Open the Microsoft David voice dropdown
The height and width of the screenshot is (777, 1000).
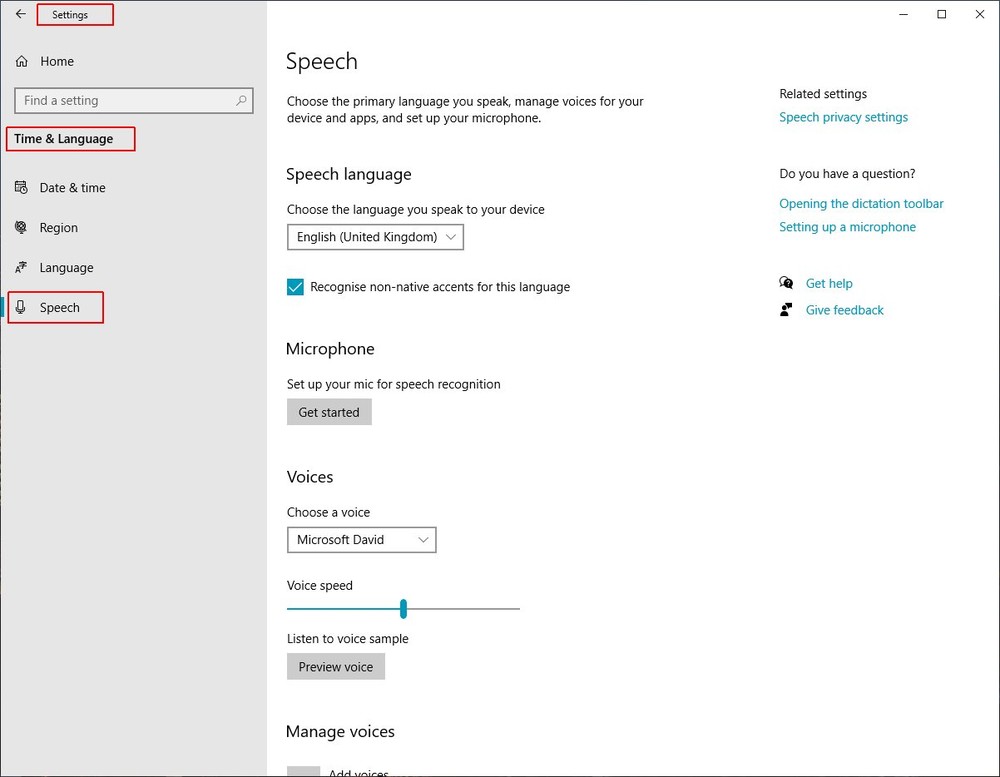coord(362,540)
